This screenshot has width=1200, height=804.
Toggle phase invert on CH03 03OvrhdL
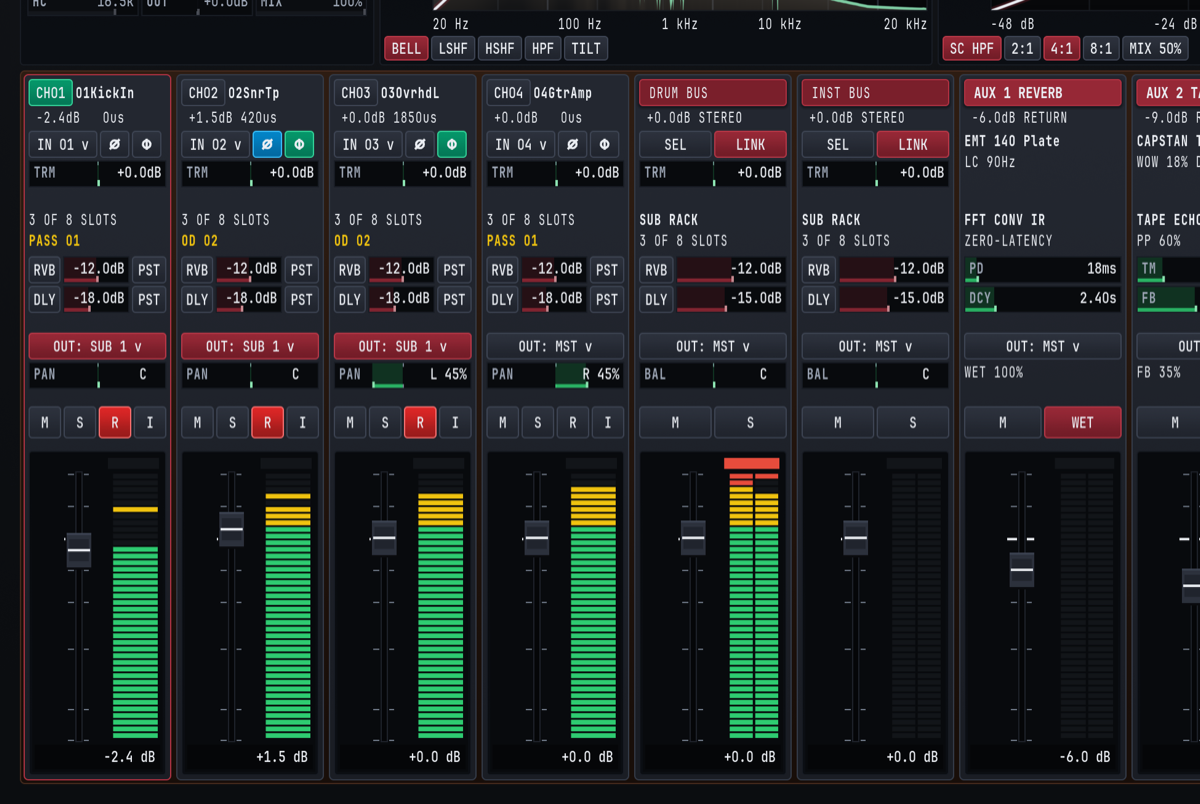point(419,144)
